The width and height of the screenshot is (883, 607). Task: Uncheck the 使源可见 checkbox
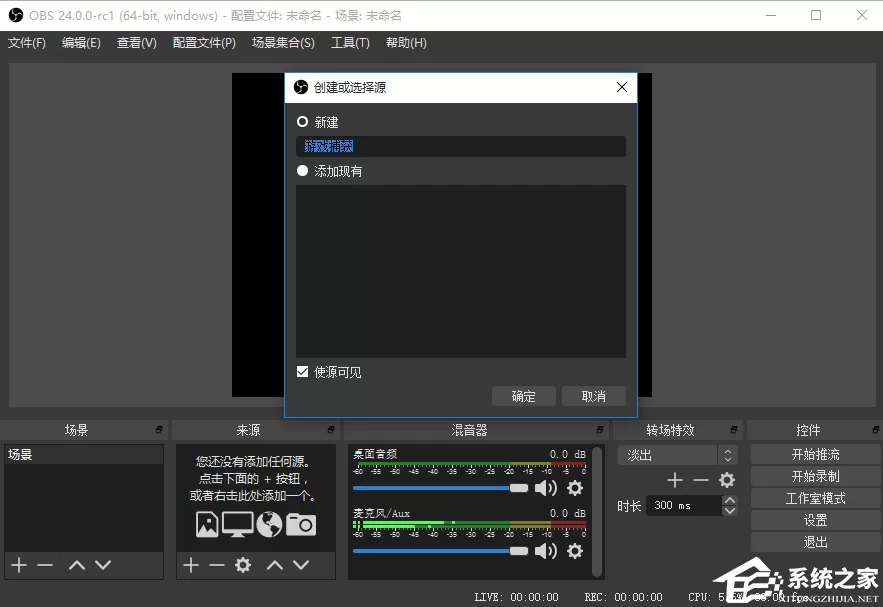pos(302,372)
